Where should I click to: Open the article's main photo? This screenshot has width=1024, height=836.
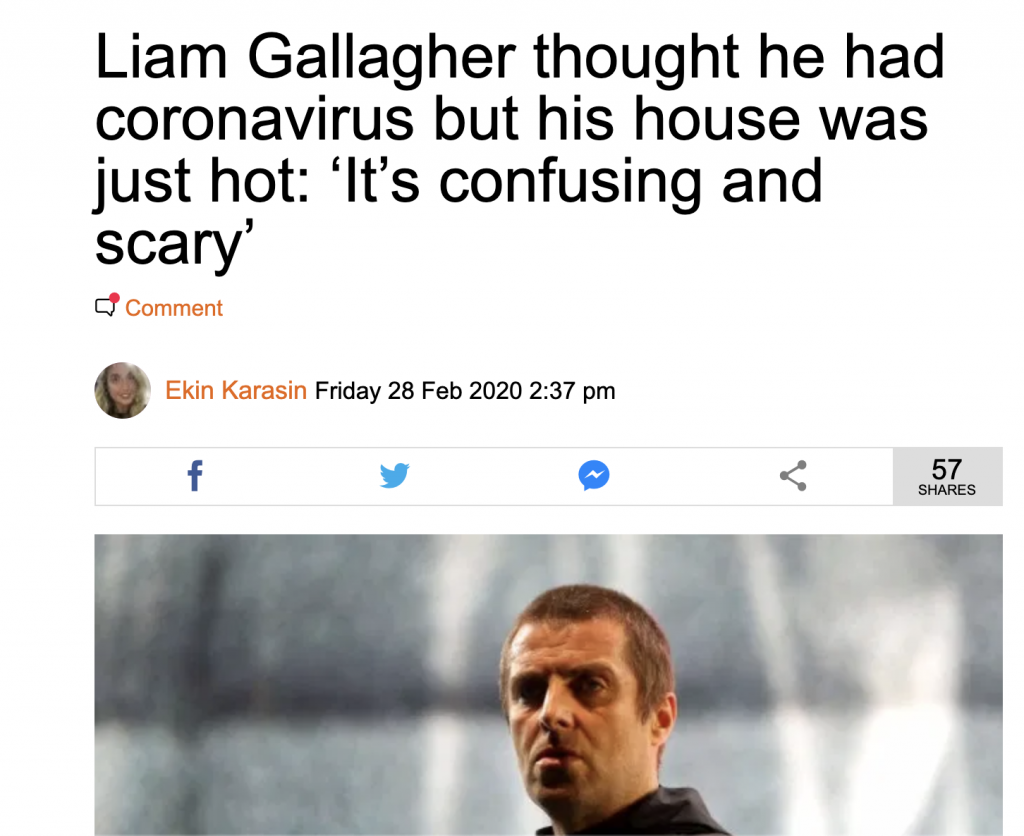pos(549,684)
